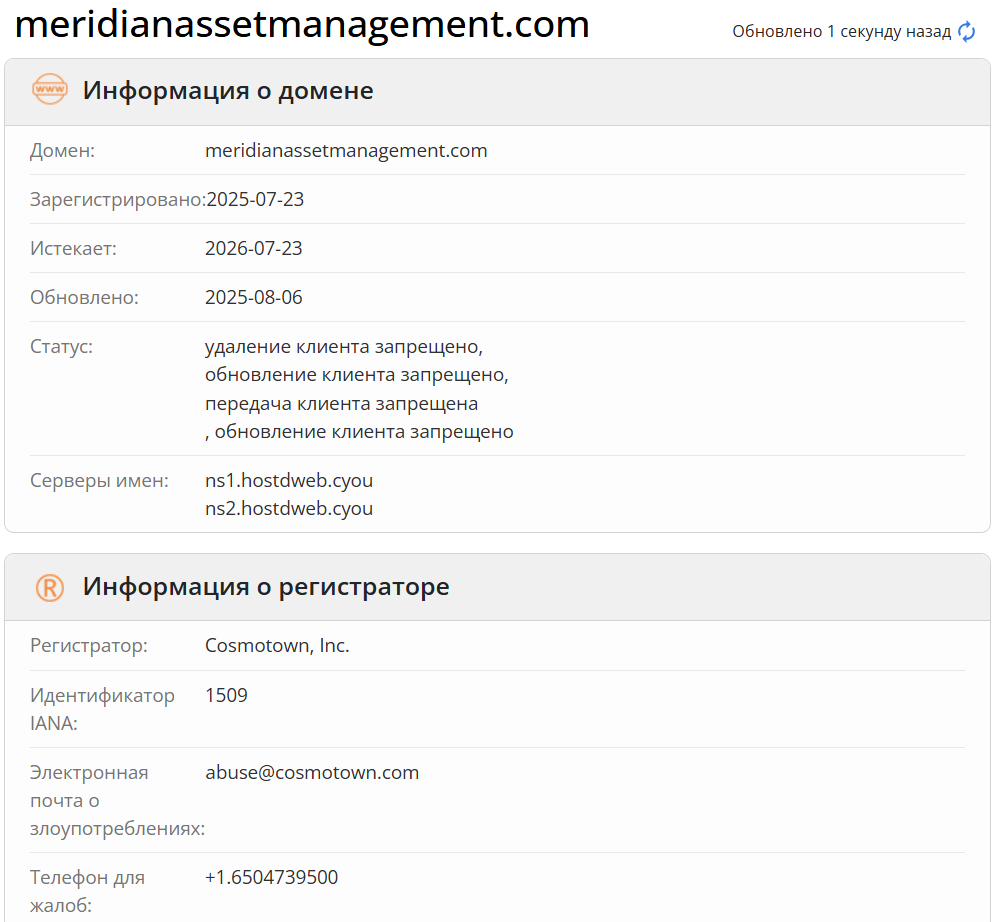Click status ', обновление клиента запрещено' last line
Viewport: 997px width, 922px height.
[359, 431]
